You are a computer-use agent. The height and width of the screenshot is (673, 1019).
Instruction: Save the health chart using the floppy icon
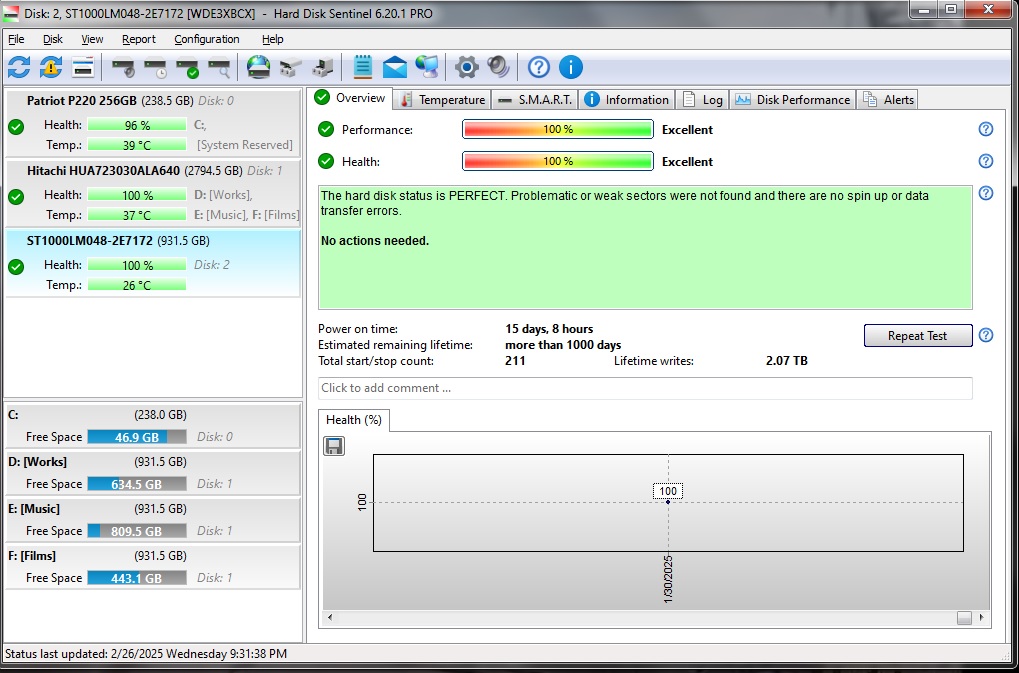point(334,446)
